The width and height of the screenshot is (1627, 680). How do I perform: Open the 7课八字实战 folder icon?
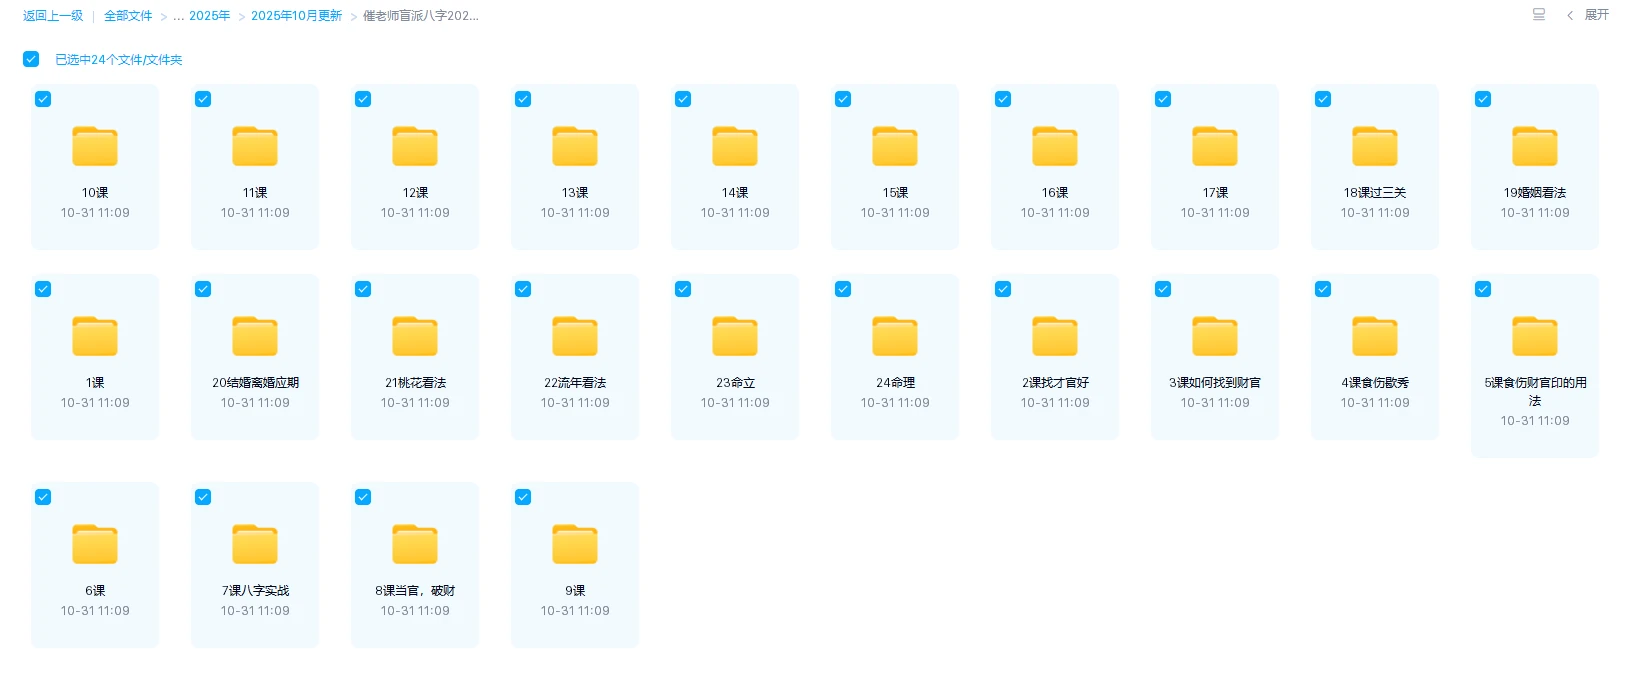(255, 544)
